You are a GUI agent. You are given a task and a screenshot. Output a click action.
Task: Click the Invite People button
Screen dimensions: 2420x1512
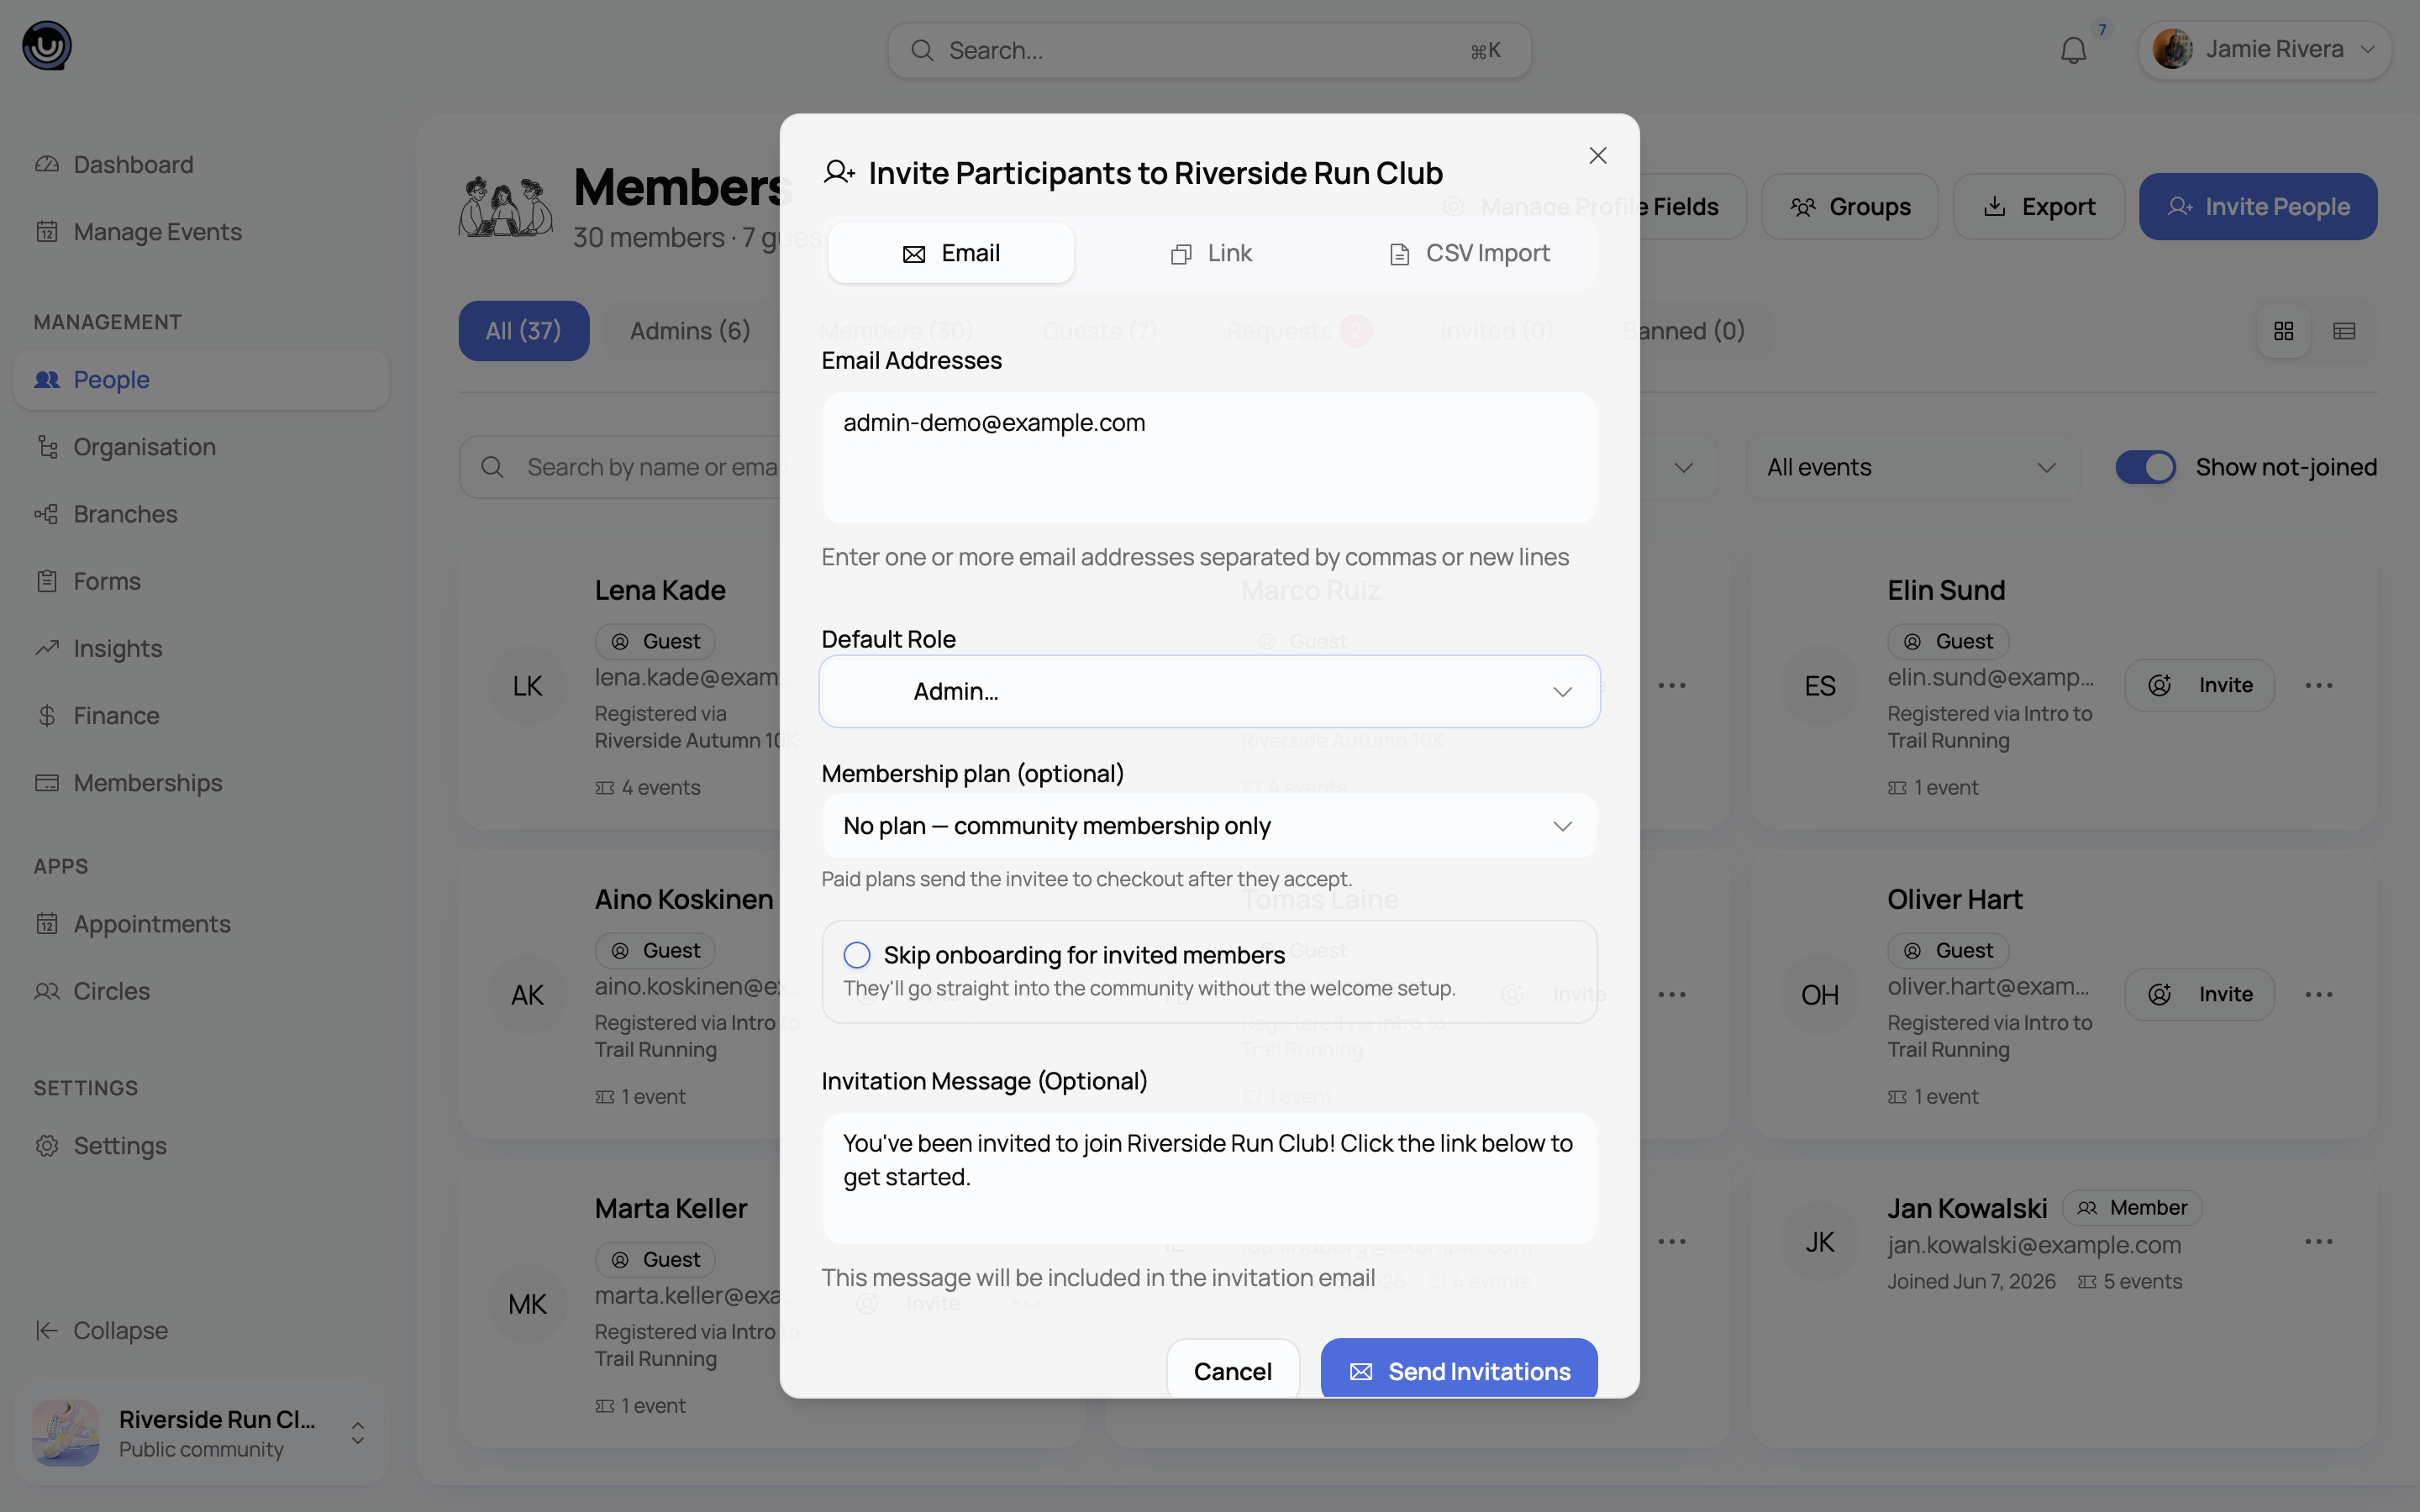coord(2258,207)
